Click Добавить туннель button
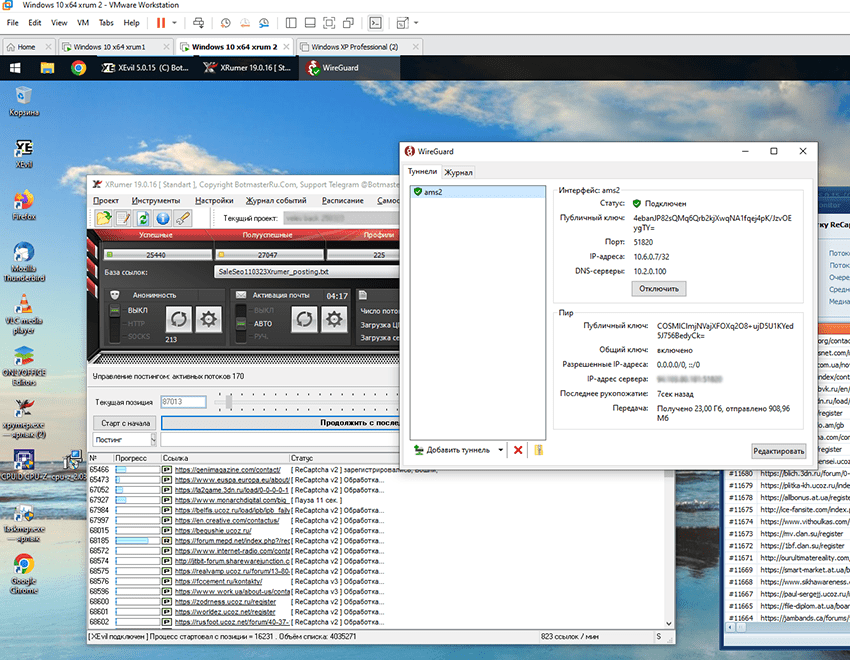The width and height of the screenshot is (850, 660). pos(453,450)
